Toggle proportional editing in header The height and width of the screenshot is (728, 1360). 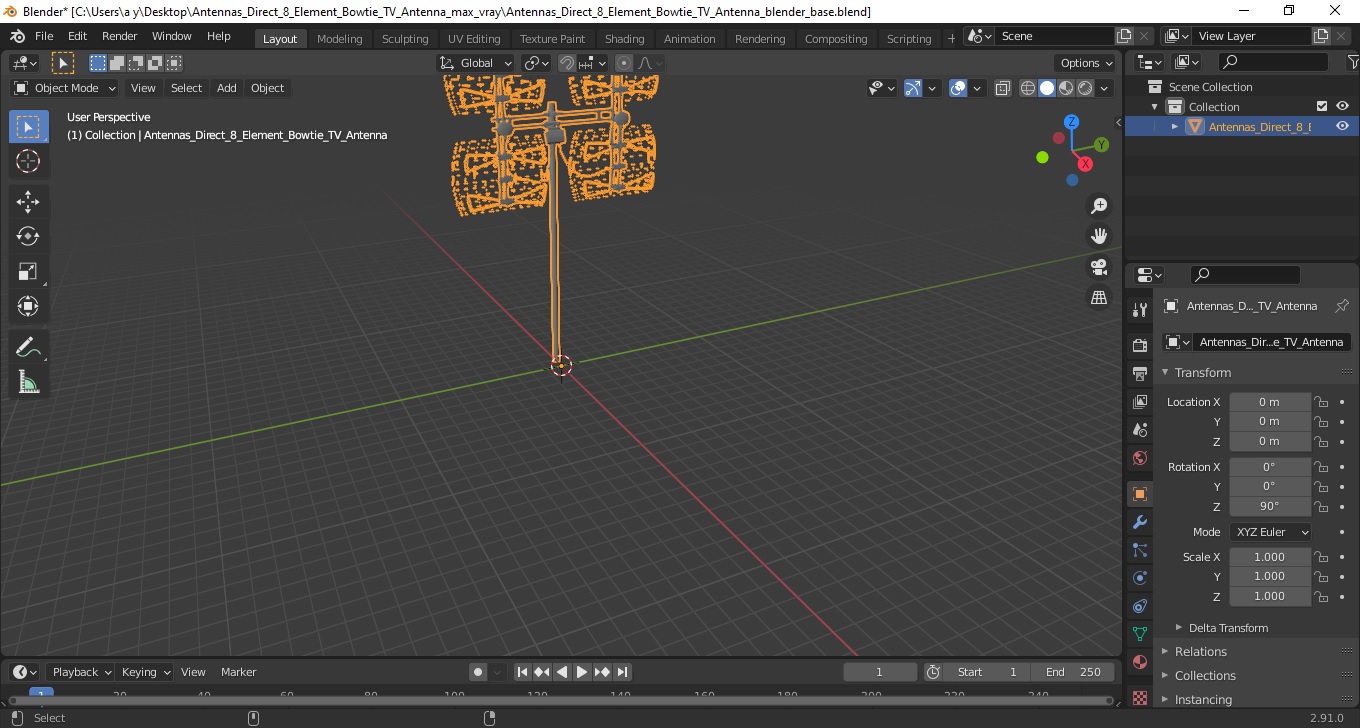click(624, 63)
